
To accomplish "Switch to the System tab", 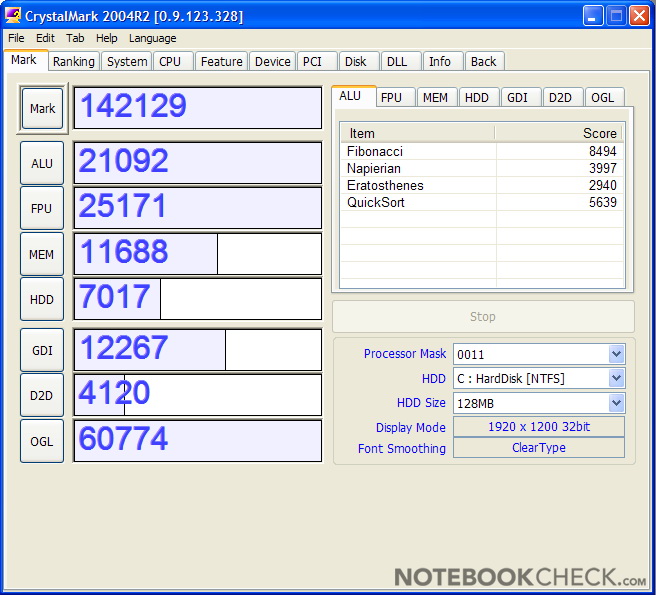I will [127, 62].
